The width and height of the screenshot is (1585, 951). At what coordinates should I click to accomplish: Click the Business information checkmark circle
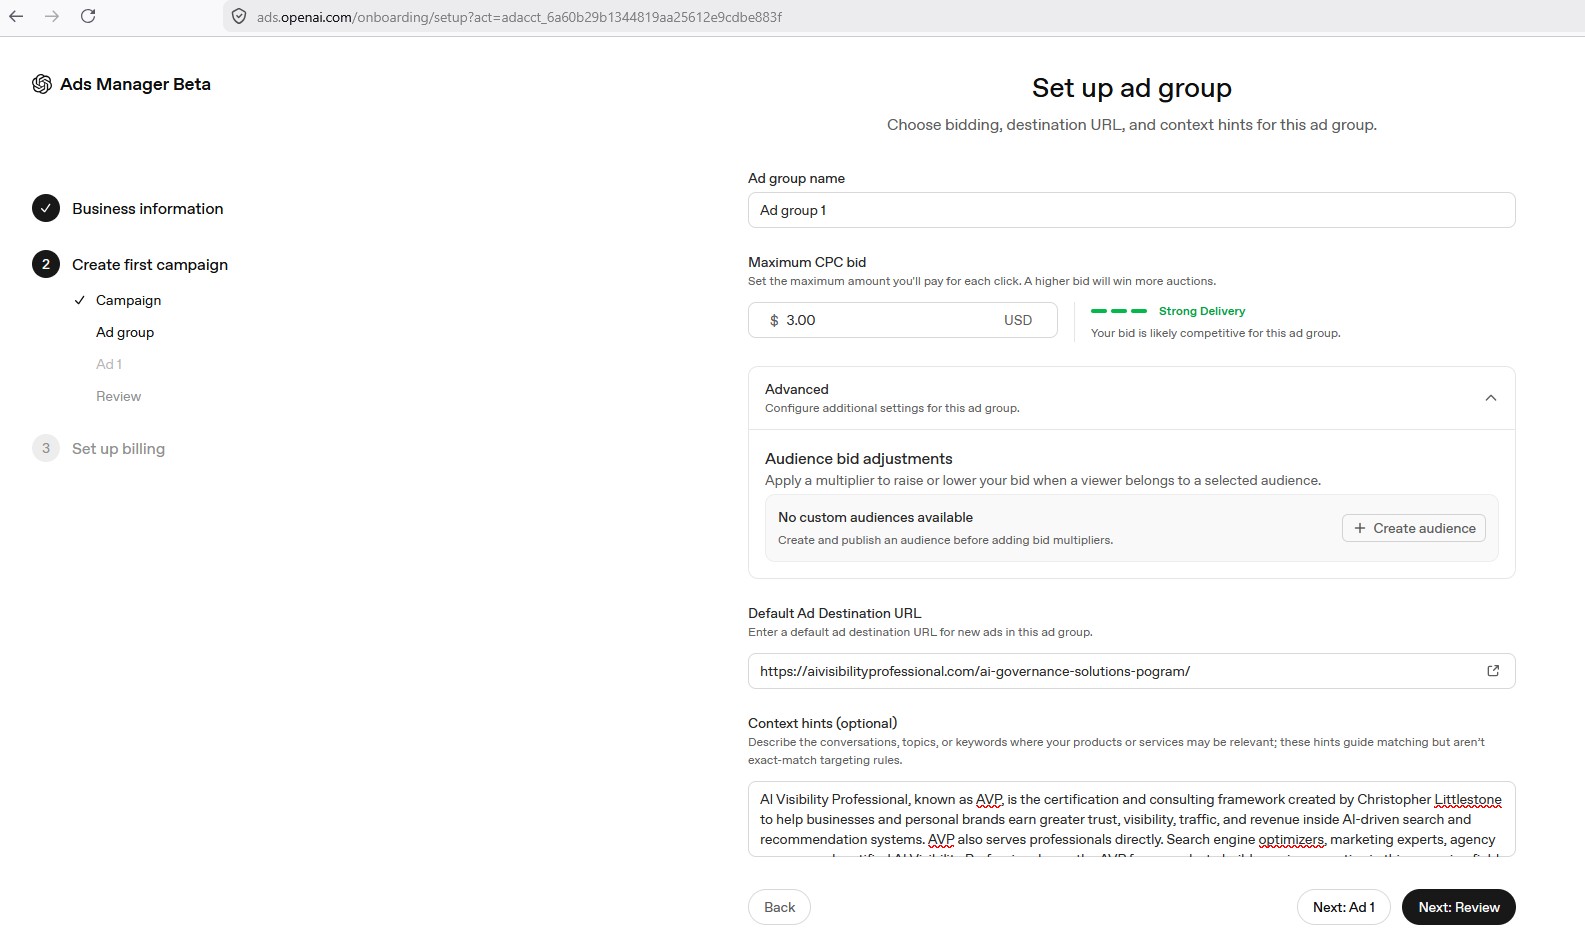[x=46, y=208]
